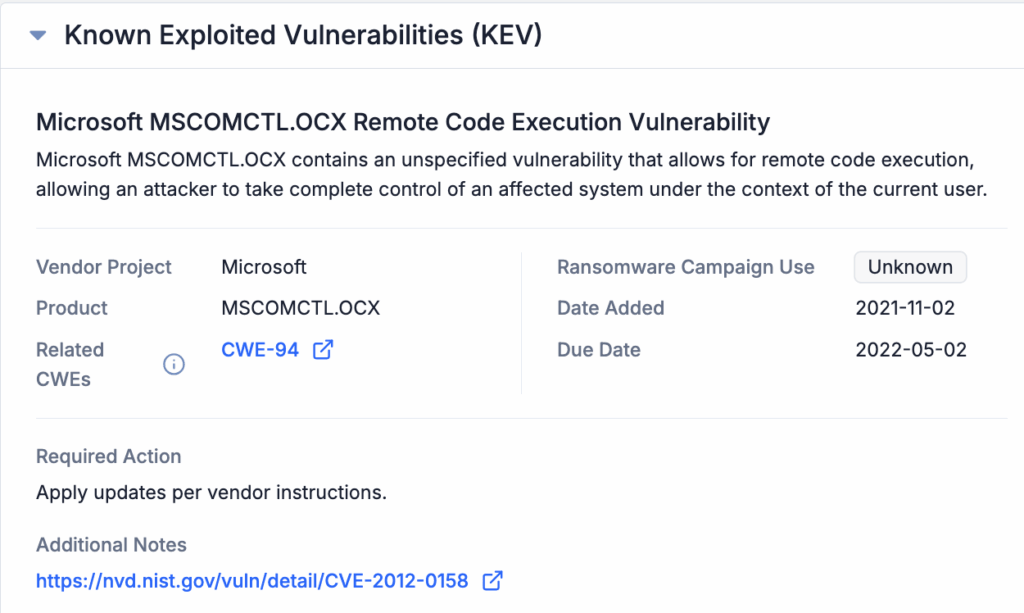Click the Known Exploited Vulnerabilities (KEV) header

pyautogui.click(x=302, y=36)
